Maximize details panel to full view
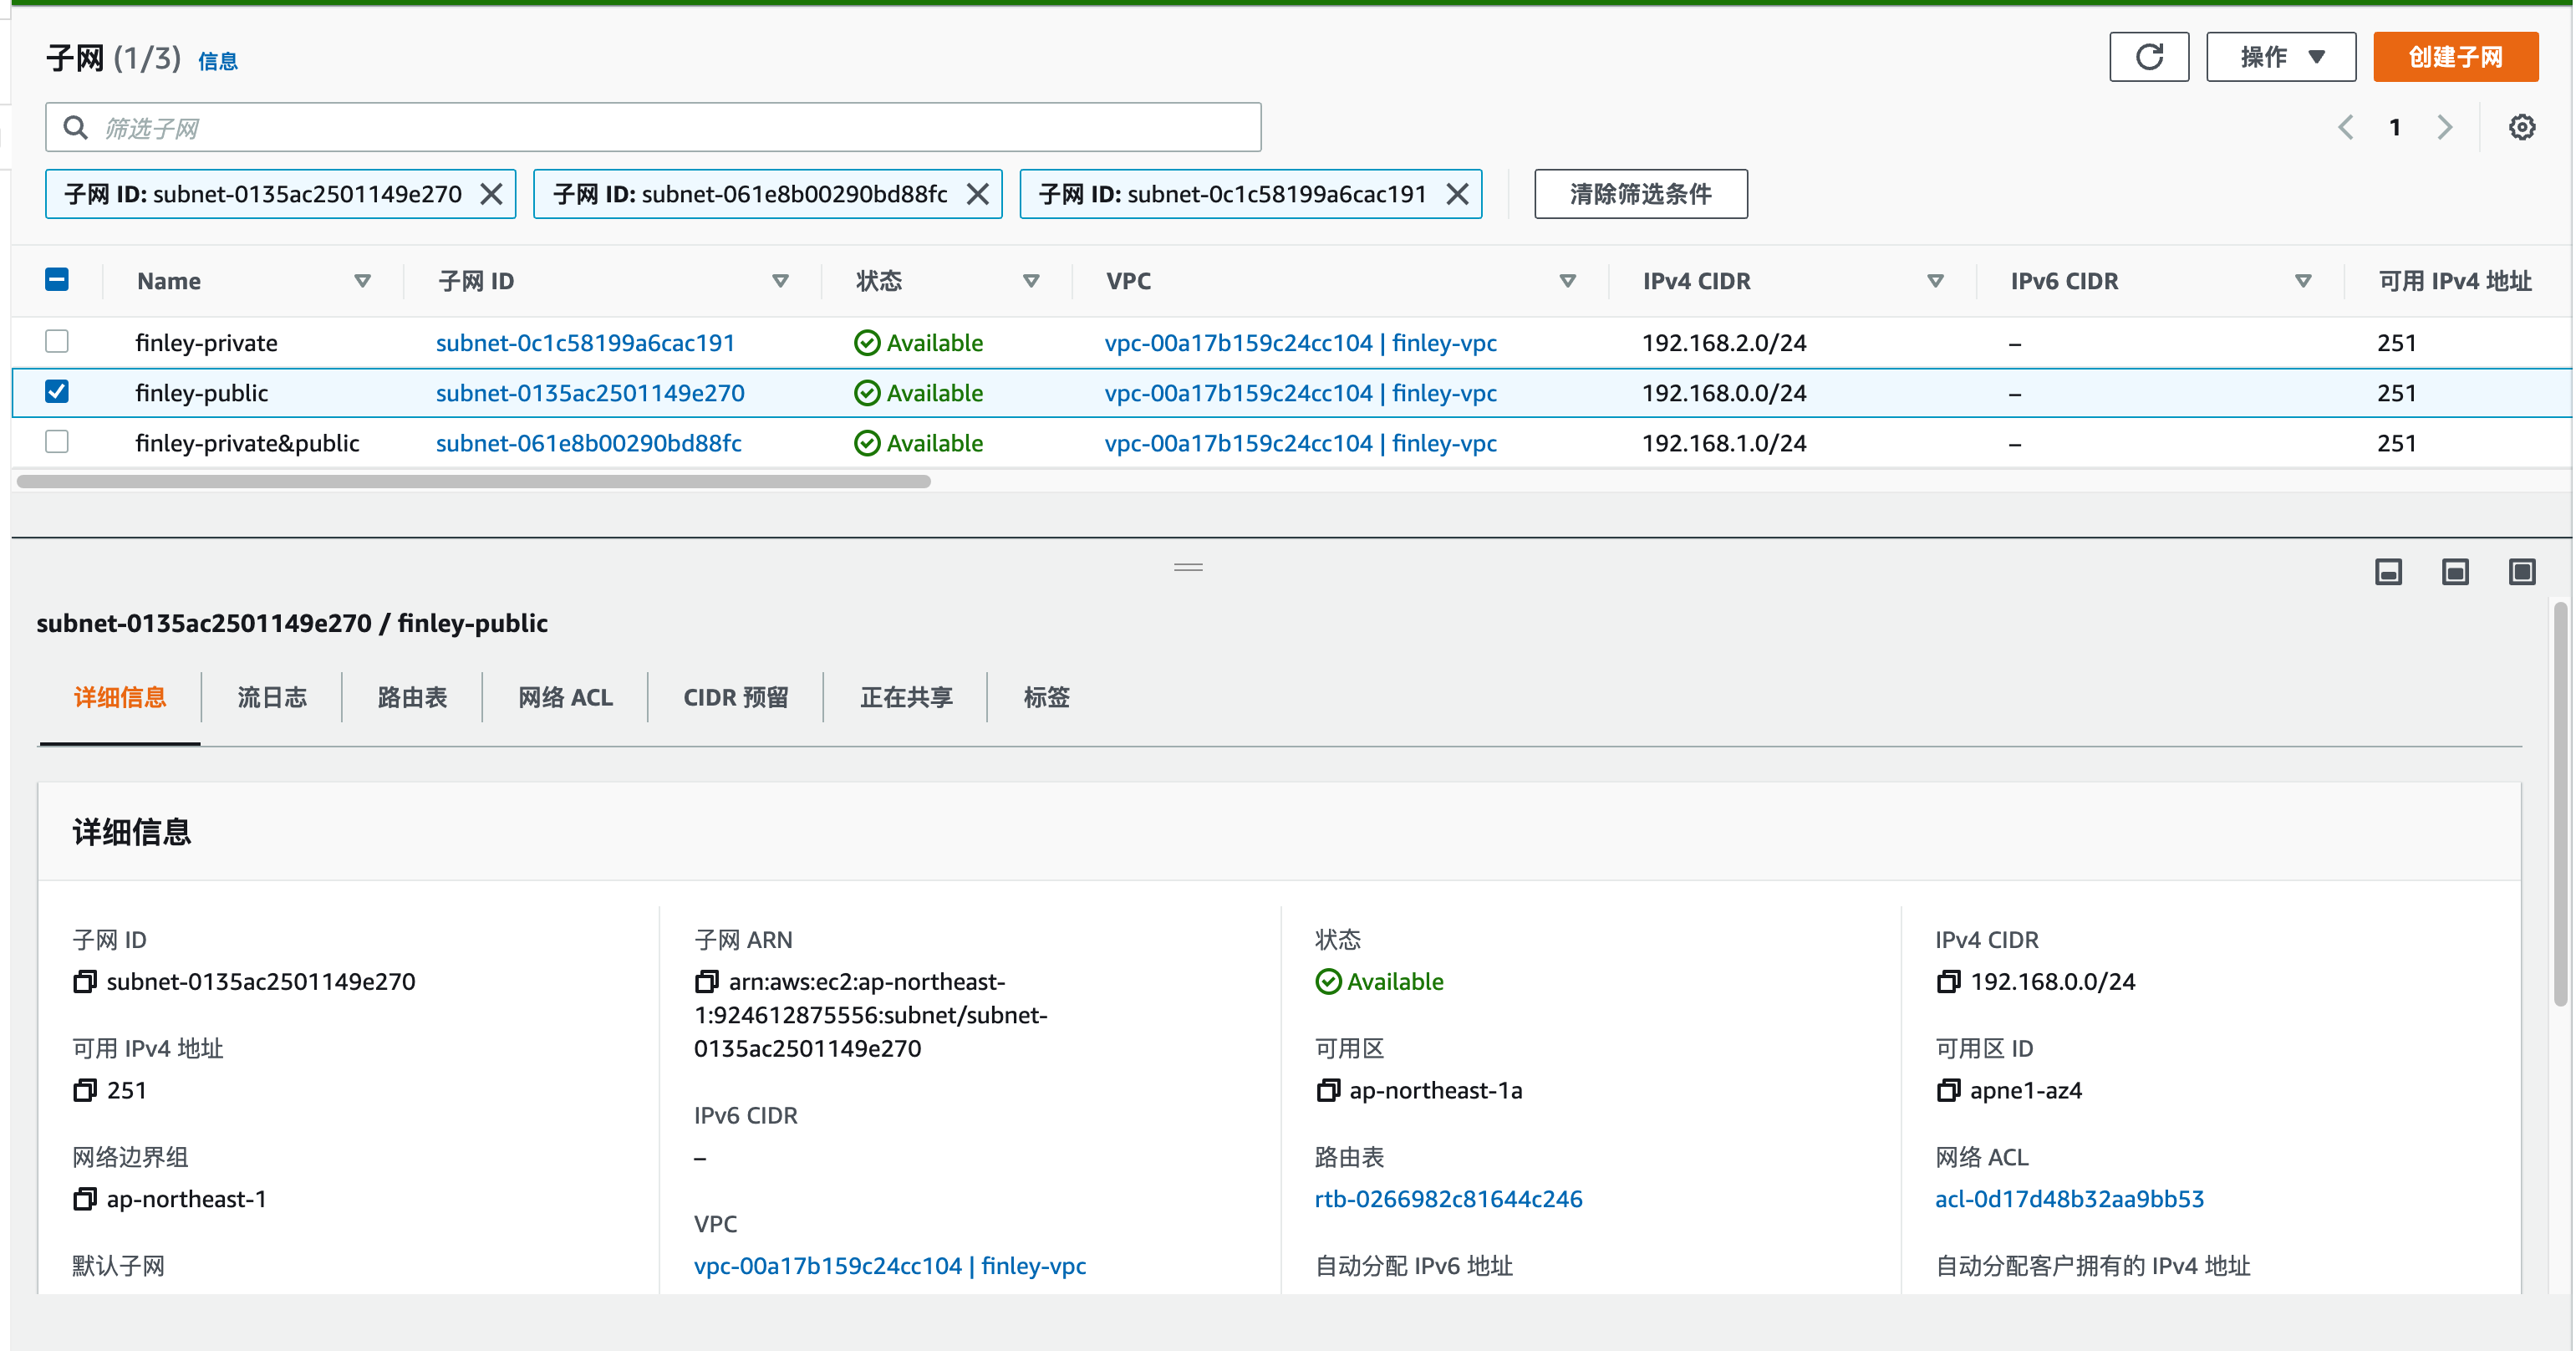The image size is (2576, 1351). coord(2521,572)
